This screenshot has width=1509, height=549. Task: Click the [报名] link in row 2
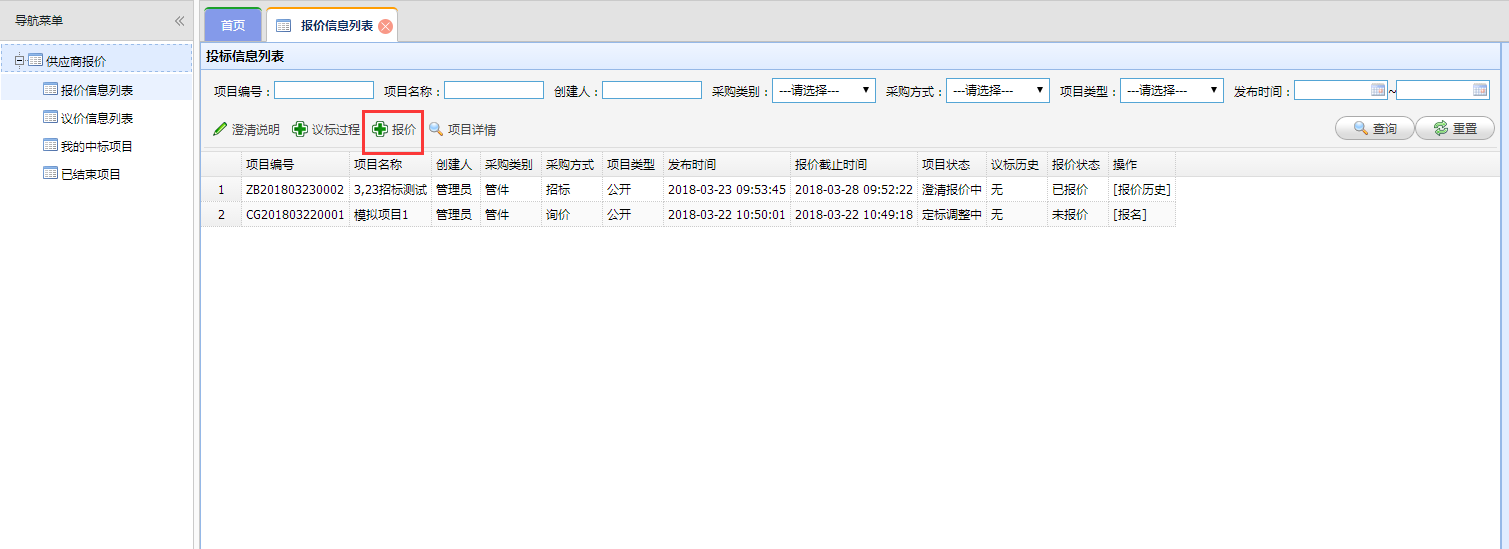coord(1129,215)
